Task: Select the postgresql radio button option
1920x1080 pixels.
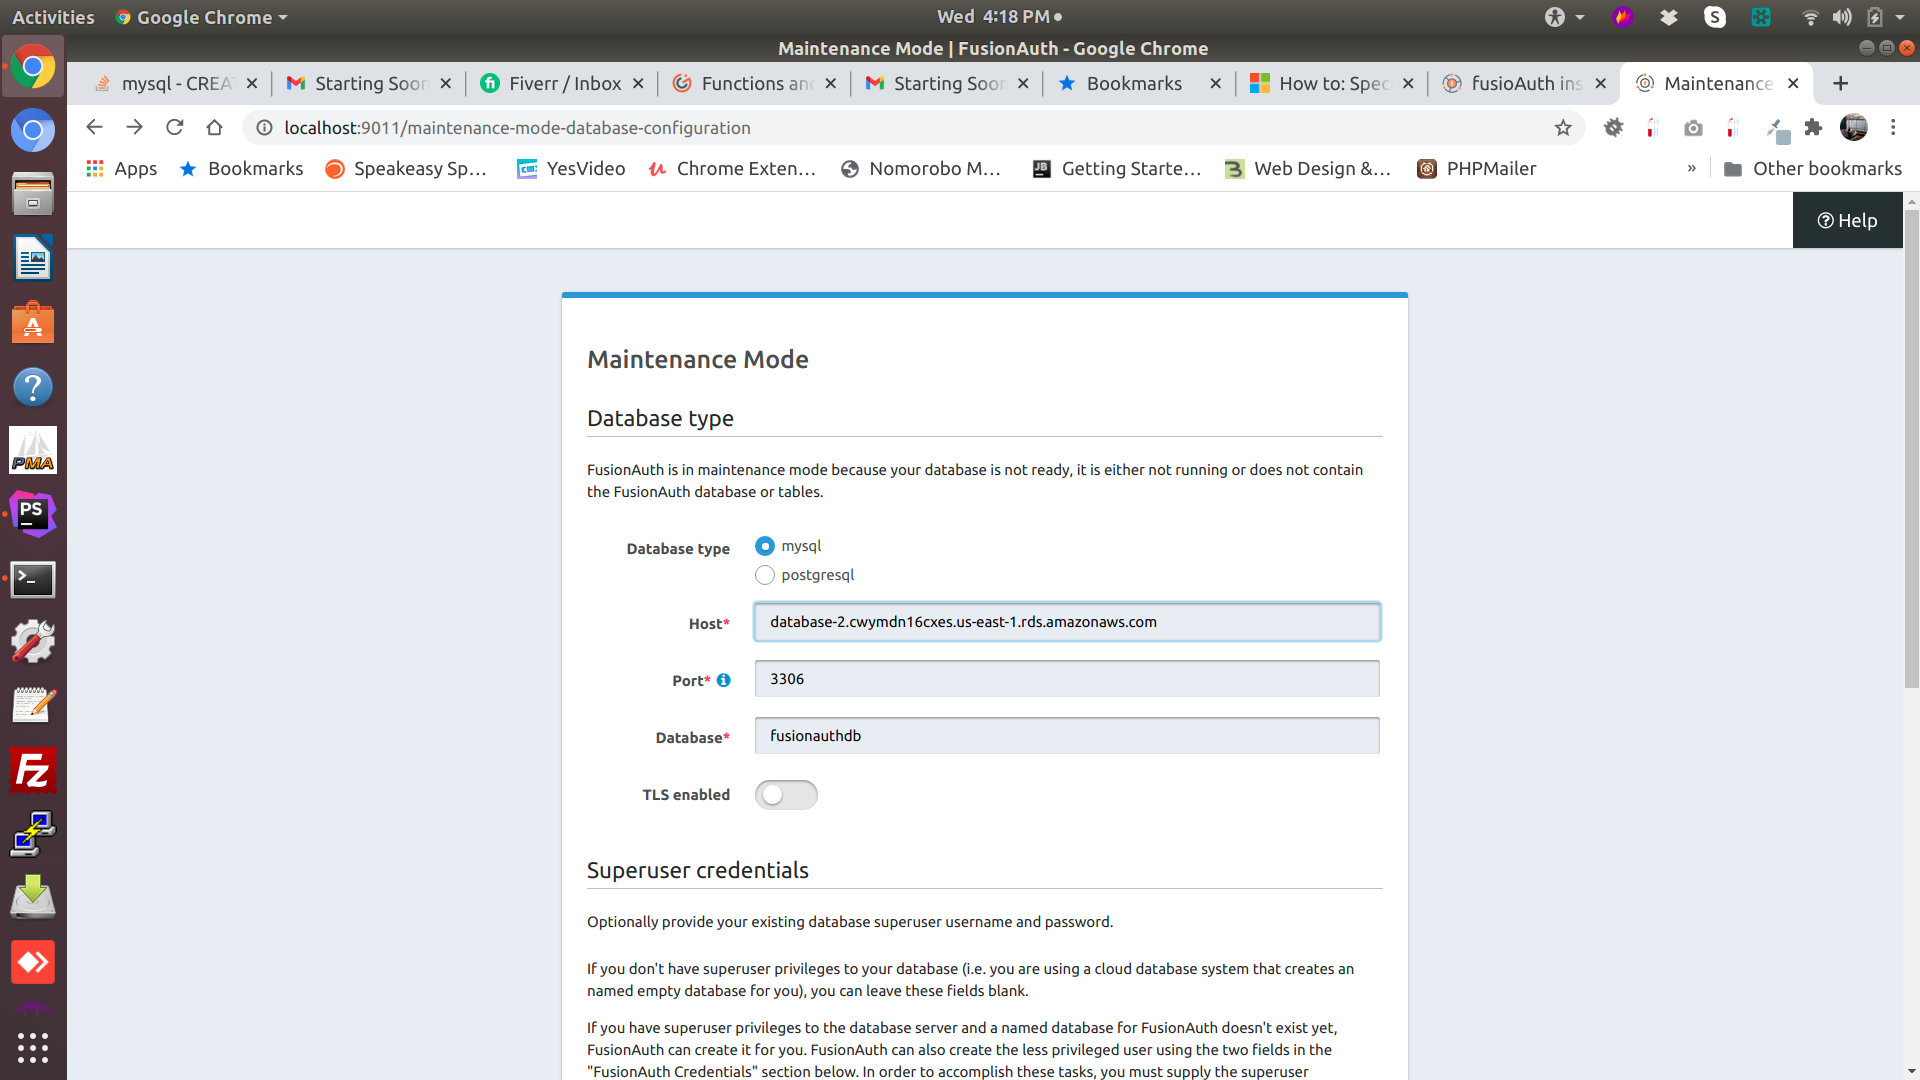Action: [764, 574]
